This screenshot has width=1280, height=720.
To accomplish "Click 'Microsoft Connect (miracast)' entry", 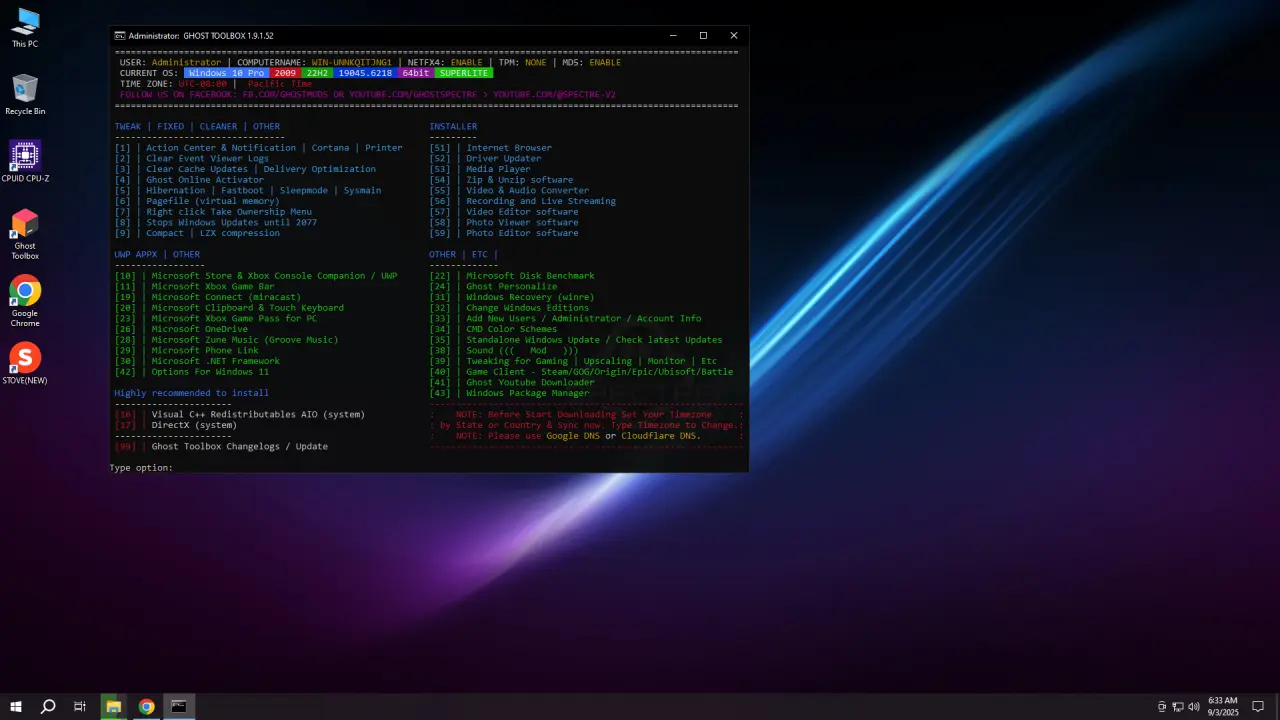I will pyautogui.click(x=207, y=297).
